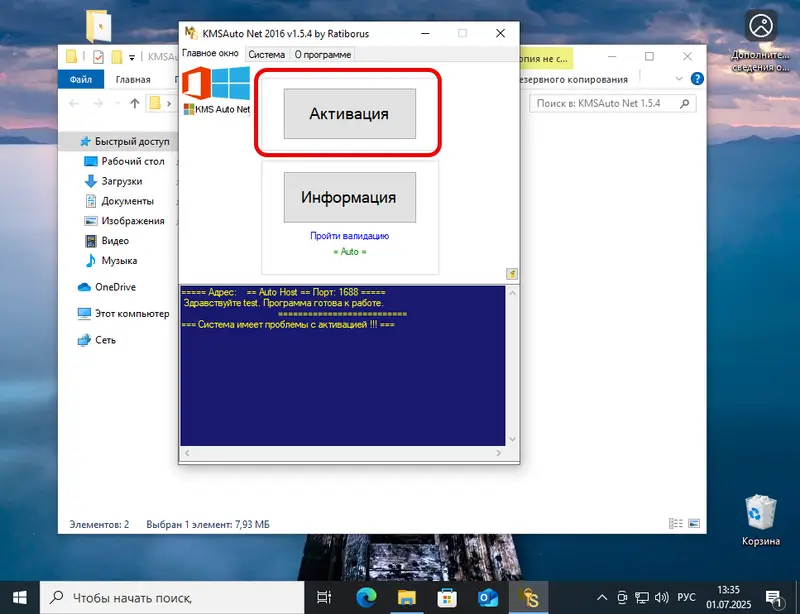Launch Microsoft Edge from taskbar

point(365,598)
